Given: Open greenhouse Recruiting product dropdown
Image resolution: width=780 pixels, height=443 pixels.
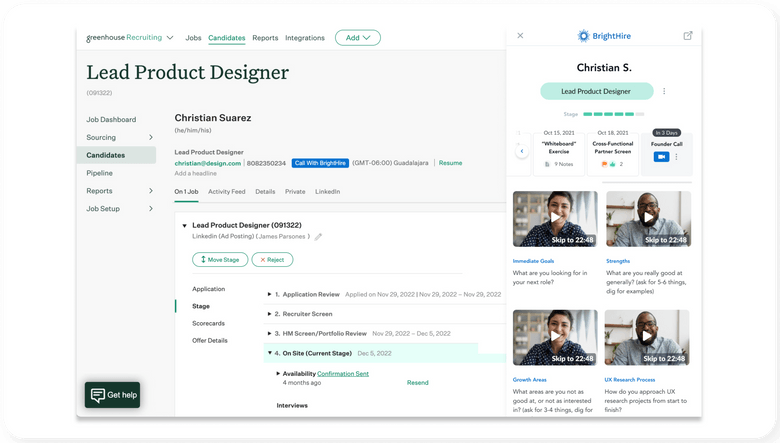Looking at the screenshot, I should pyautogui.click(x=170, y=38).
